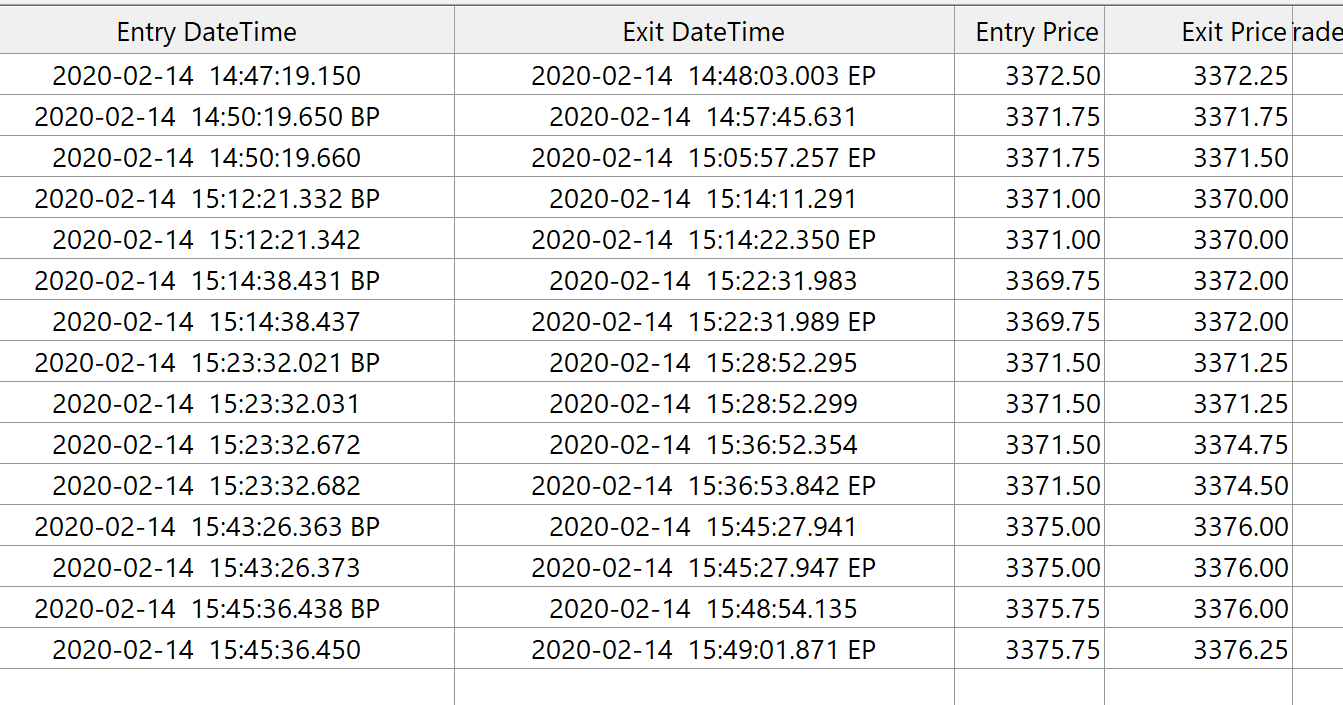
Task: Select exit price 3374.75 cell
Action: pyautogui.click(x=1240, y=445)
